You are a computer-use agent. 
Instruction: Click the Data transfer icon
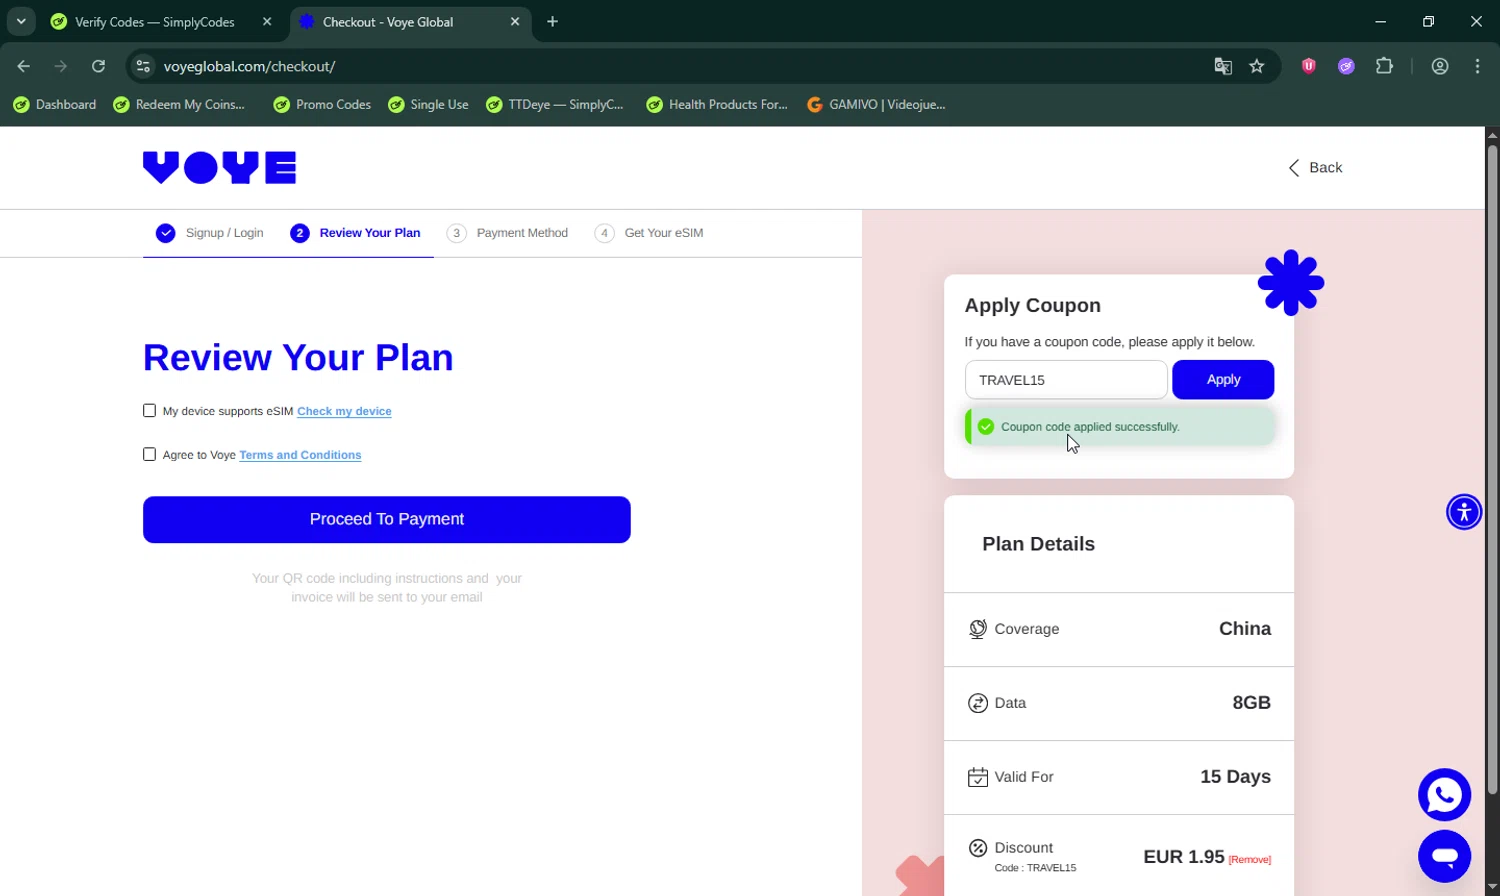click(x=978, y=703)
